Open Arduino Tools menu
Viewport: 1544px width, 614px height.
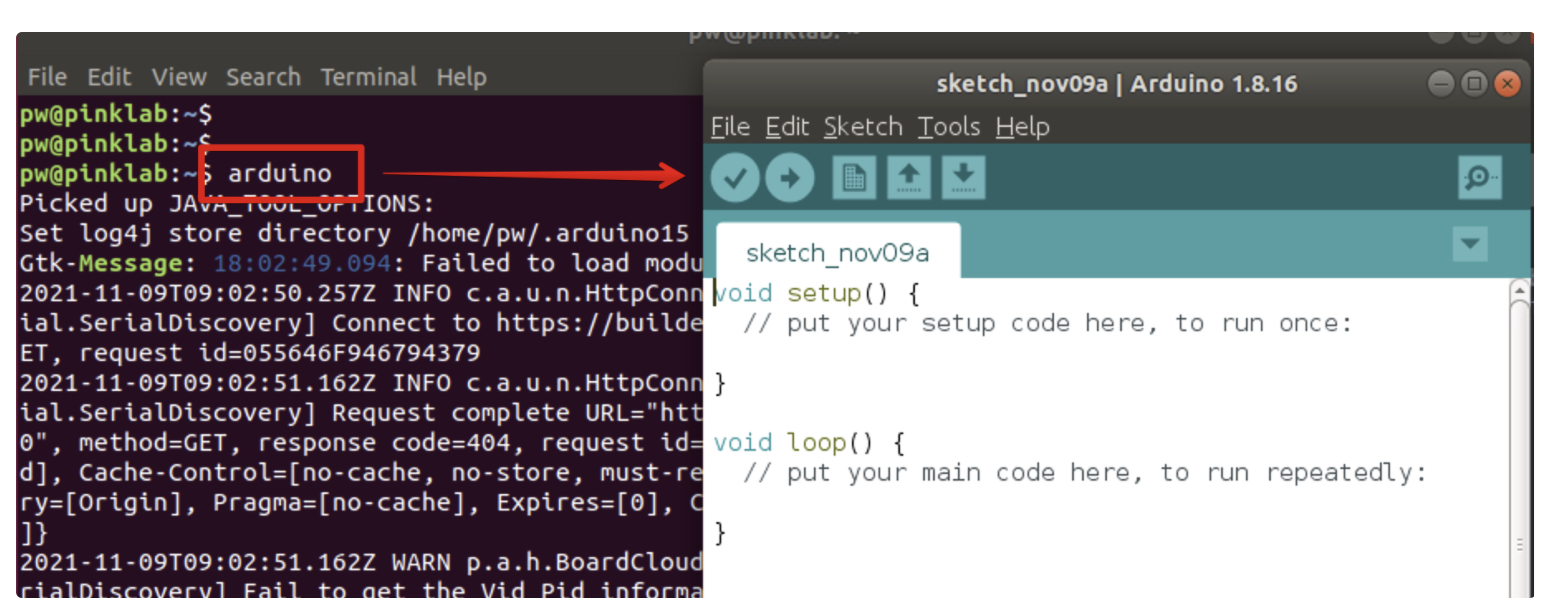(x=949, y=127)
